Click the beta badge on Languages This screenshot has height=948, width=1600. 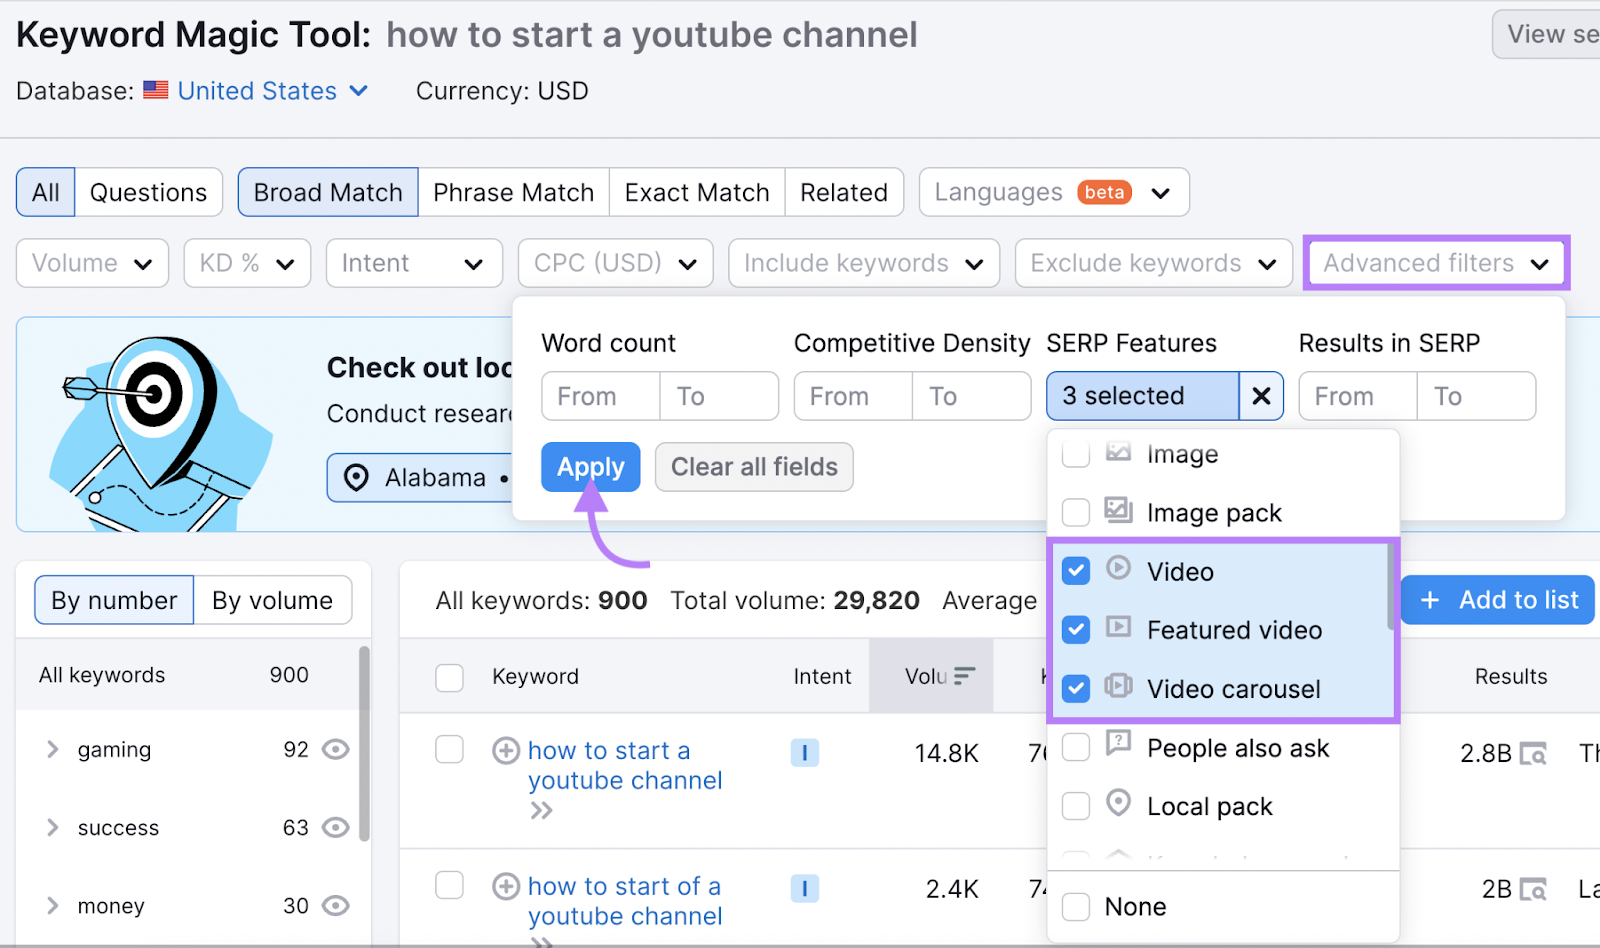tap(1104, 192)
